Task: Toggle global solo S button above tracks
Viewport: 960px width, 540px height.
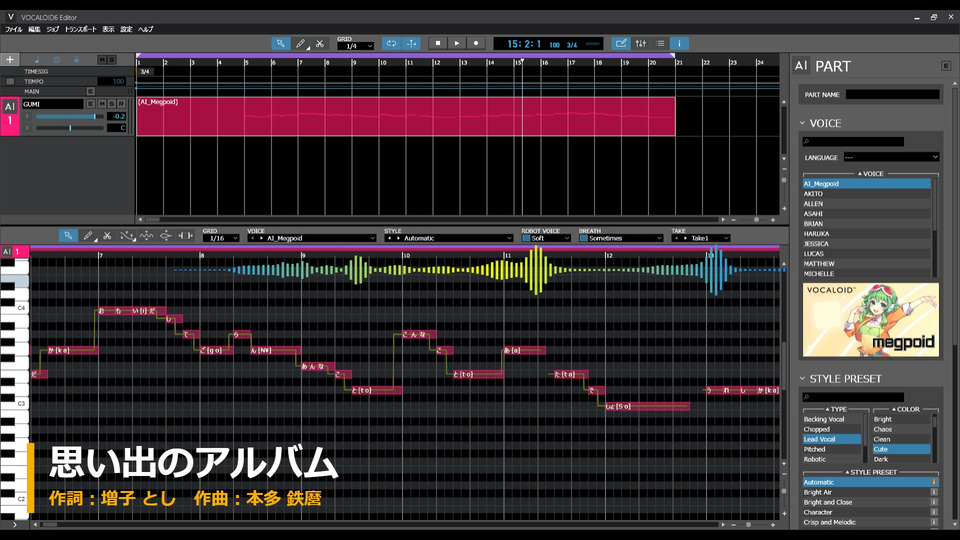Action: (x=111, y=59)
